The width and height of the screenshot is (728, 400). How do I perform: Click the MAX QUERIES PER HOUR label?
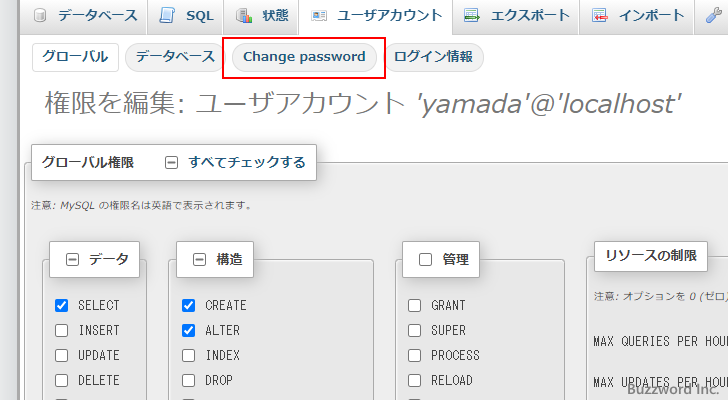pos(661,342)
